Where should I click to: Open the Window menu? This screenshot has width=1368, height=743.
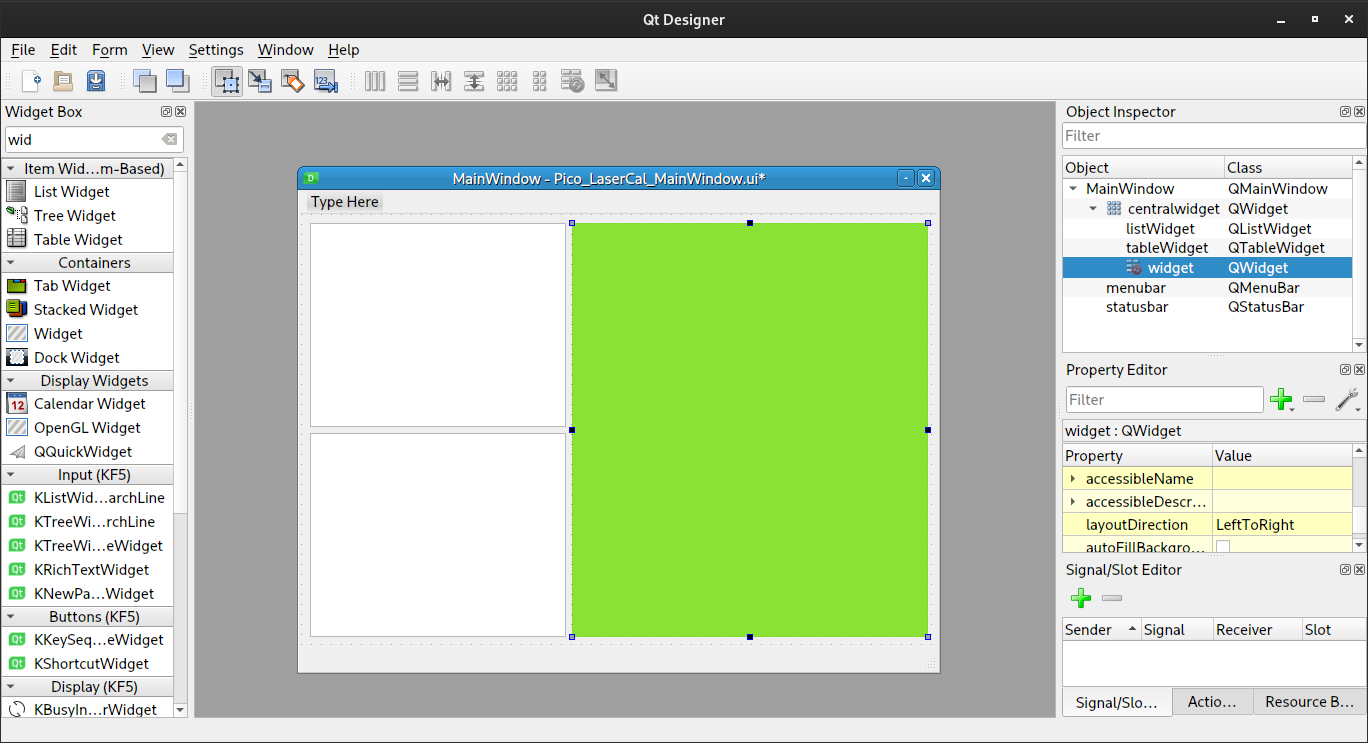[x=285, y=50]
